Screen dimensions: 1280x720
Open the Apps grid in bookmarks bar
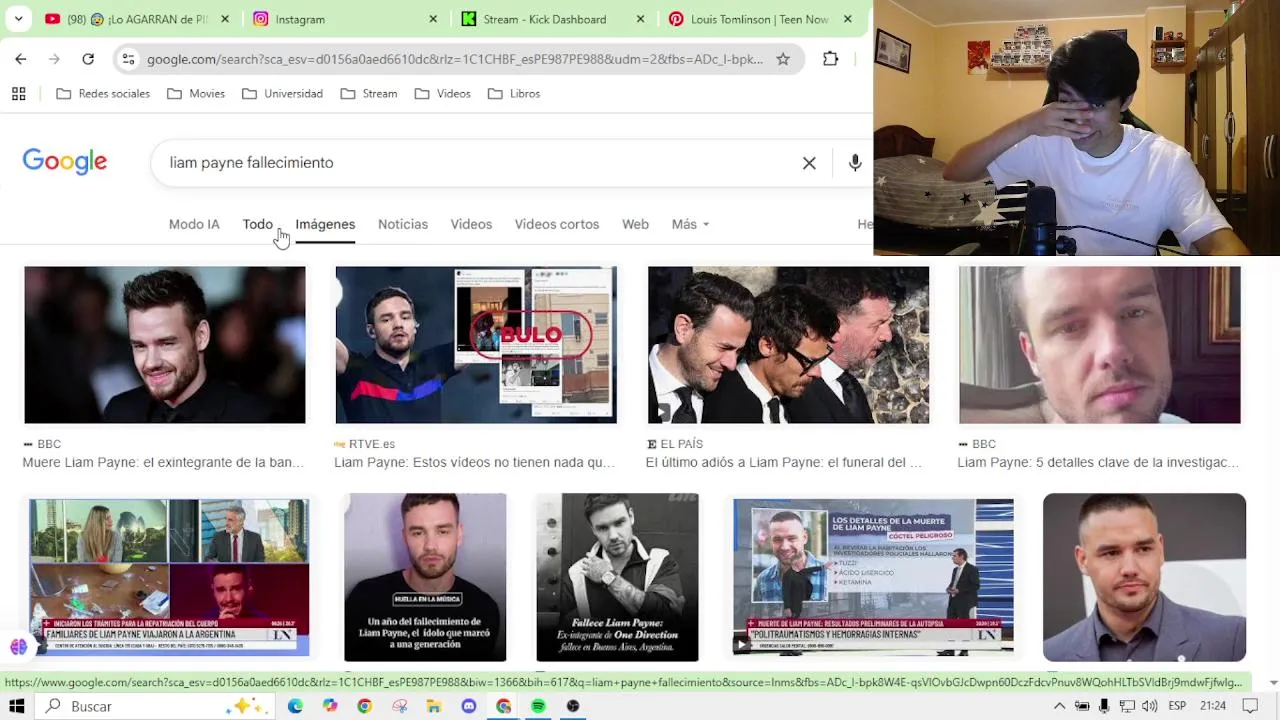[18, 94]
